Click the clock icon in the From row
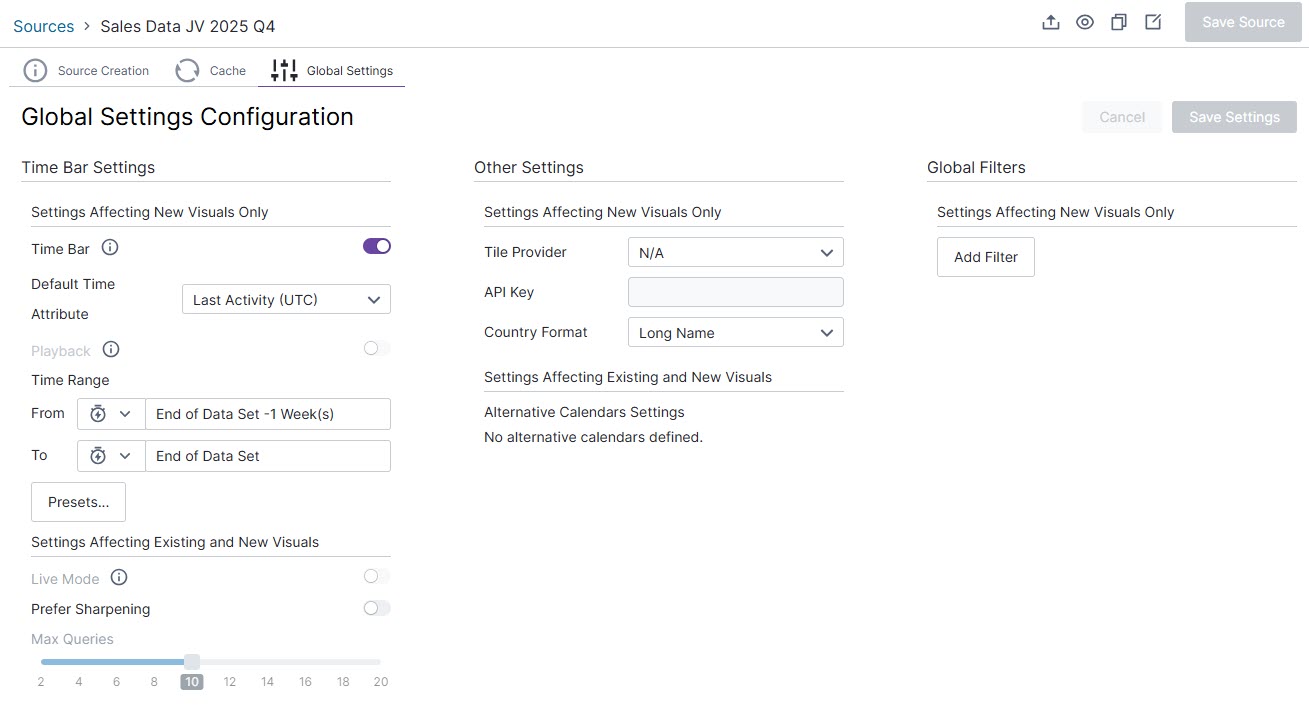Viewport: 1309px width, 722px height. click(97, 414)
